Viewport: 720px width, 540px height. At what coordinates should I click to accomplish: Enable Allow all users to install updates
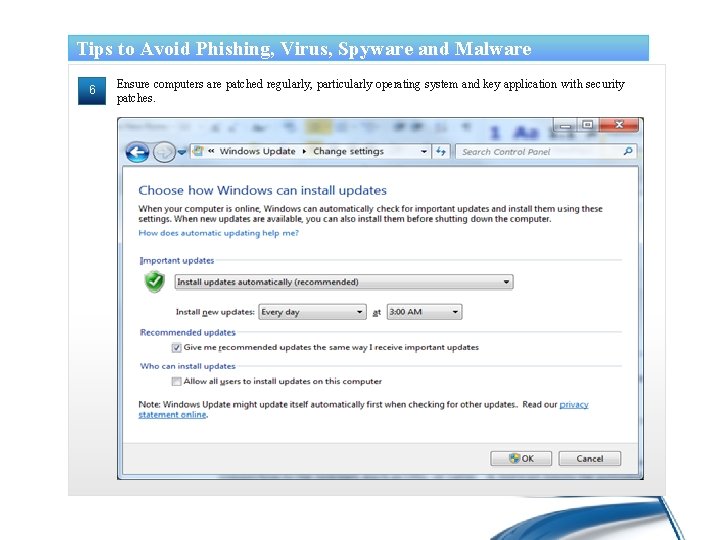tap(176, 381)
